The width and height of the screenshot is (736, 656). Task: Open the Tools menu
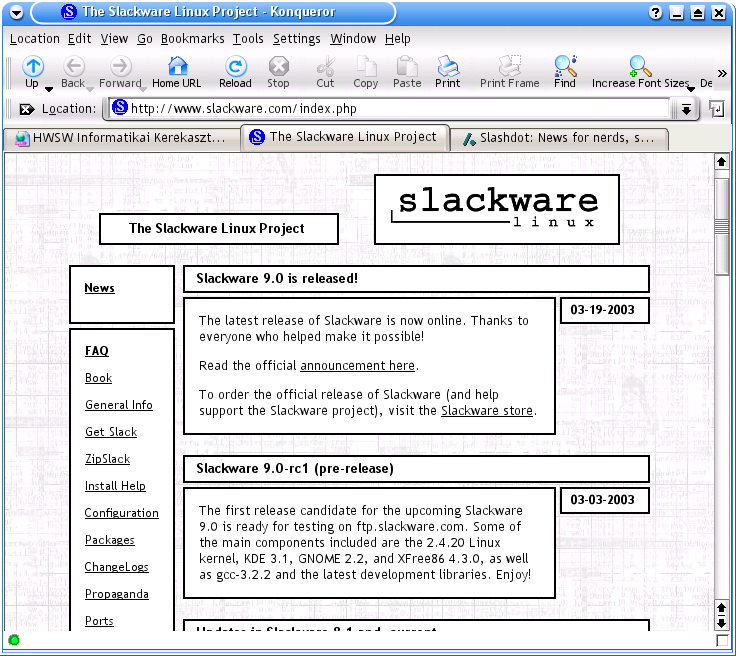[x=248, y=38]
